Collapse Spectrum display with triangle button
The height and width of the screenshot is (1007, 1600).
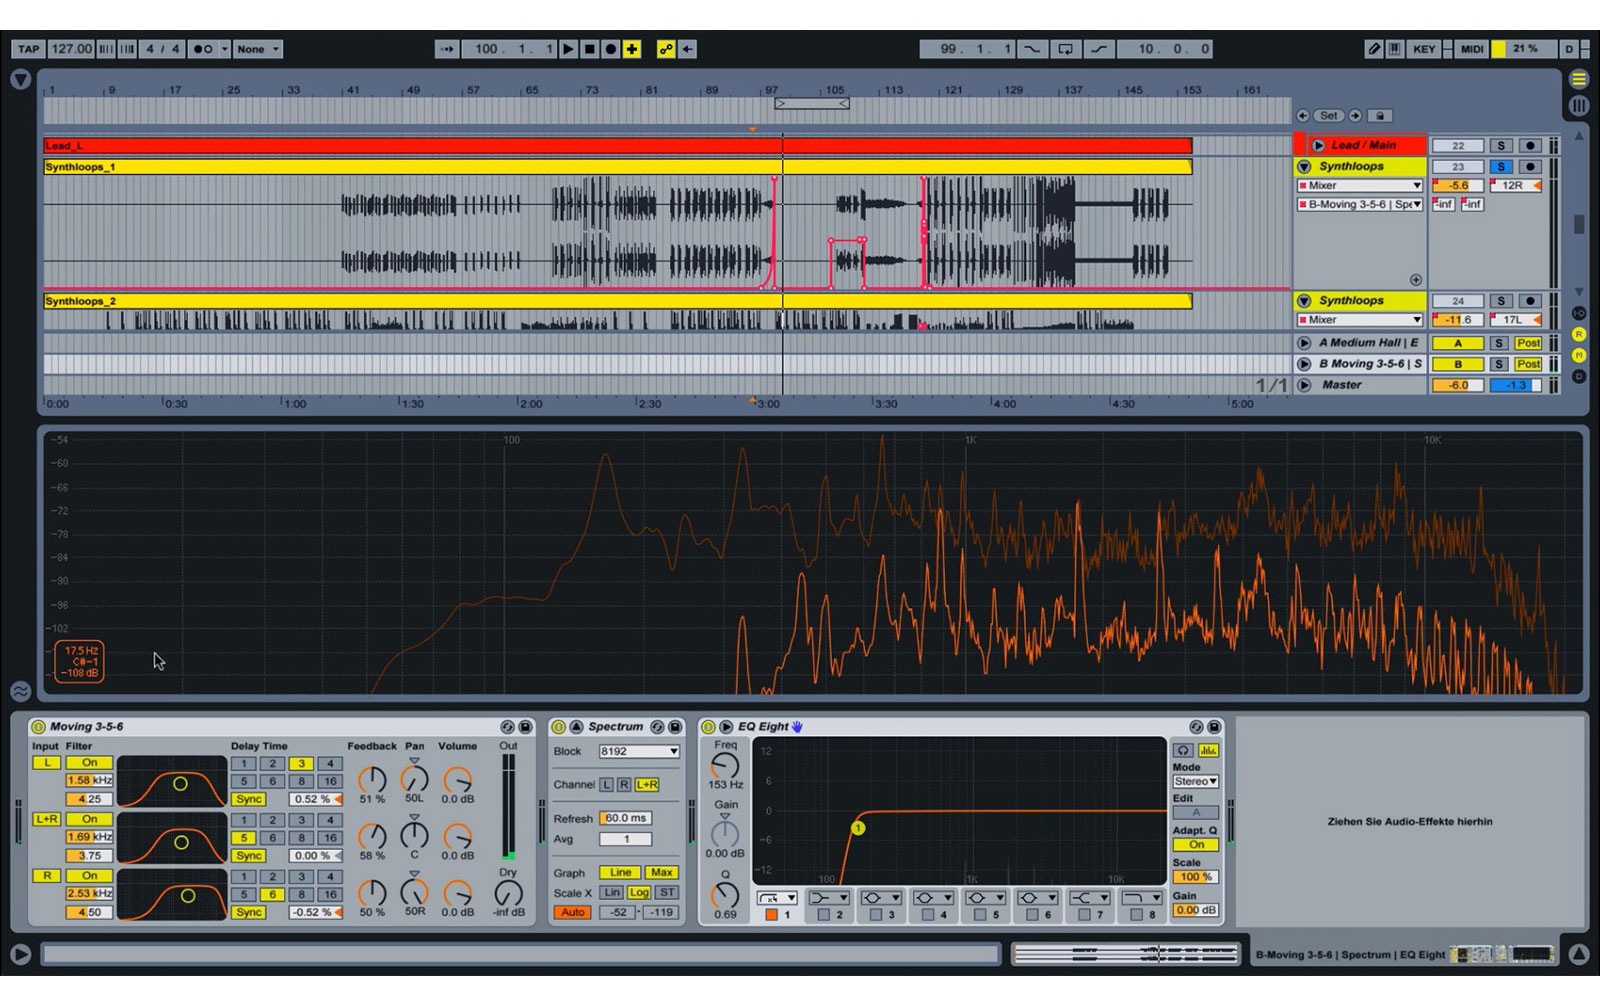pyautogui.click(x=576, y=727)
